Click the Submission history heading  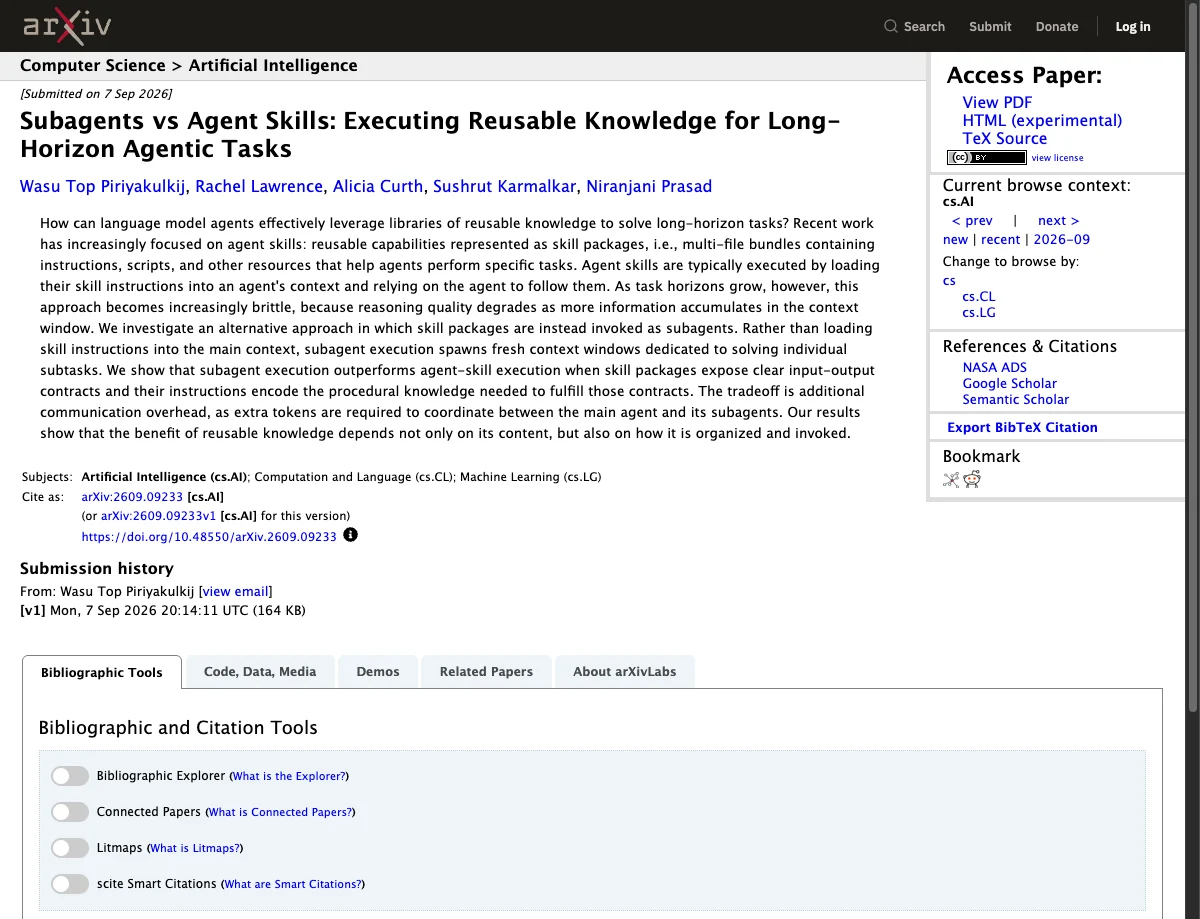[x=97, y=568]
